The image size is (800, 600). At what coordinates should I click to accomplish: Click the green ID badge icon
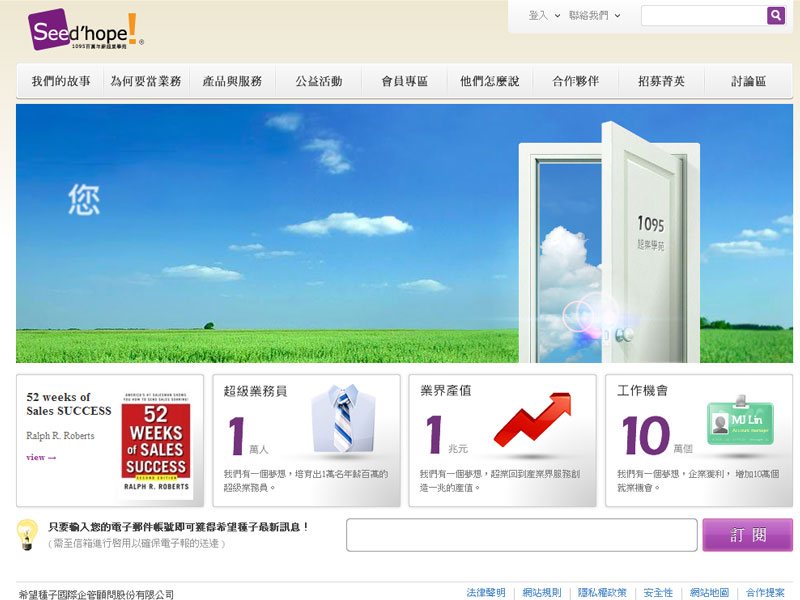(x=739, y=422)
